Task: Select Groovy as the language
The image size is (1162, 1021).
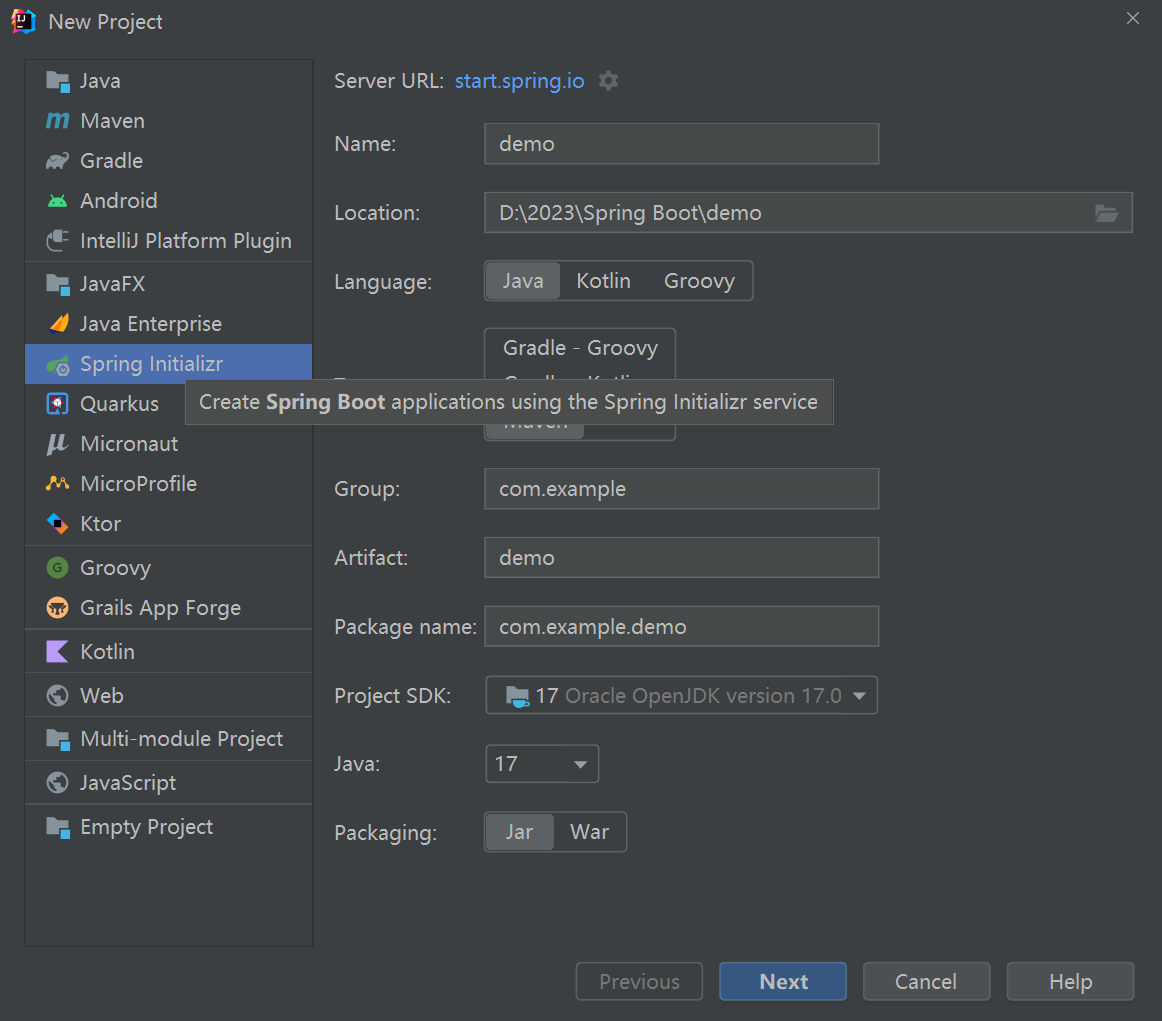Action: pyautogui.click(x=699, y=281)
